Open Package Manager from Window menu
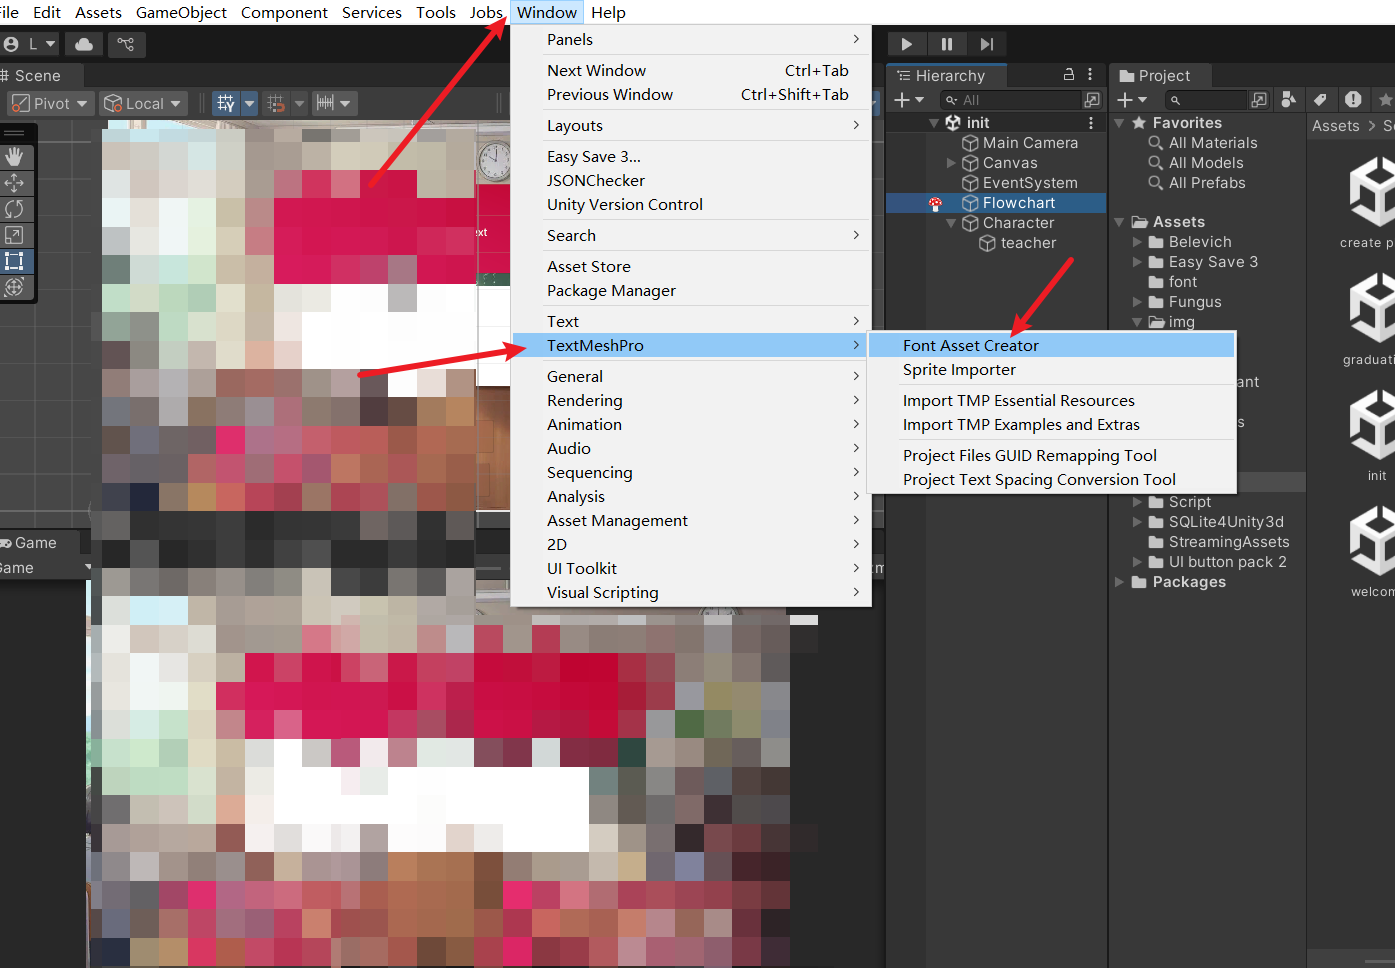The height and width of the screenshot is (968, 1395). click(x=611, y=291)
